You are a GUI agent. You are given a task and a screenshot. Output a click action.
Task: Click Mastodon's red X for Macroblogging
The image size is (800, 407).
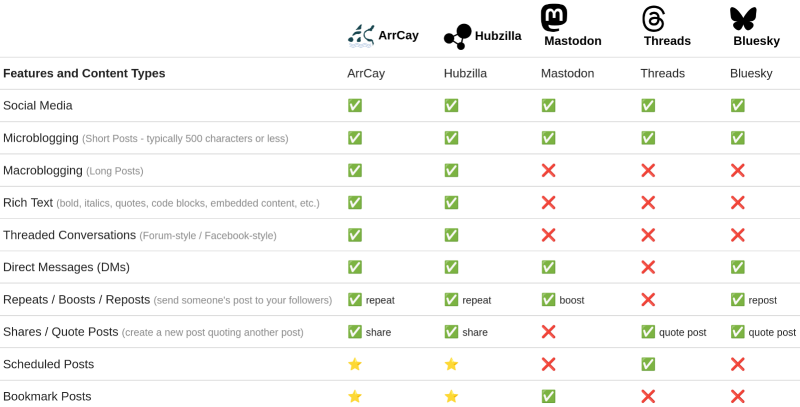pyautogui.click(x=548, y=170)
